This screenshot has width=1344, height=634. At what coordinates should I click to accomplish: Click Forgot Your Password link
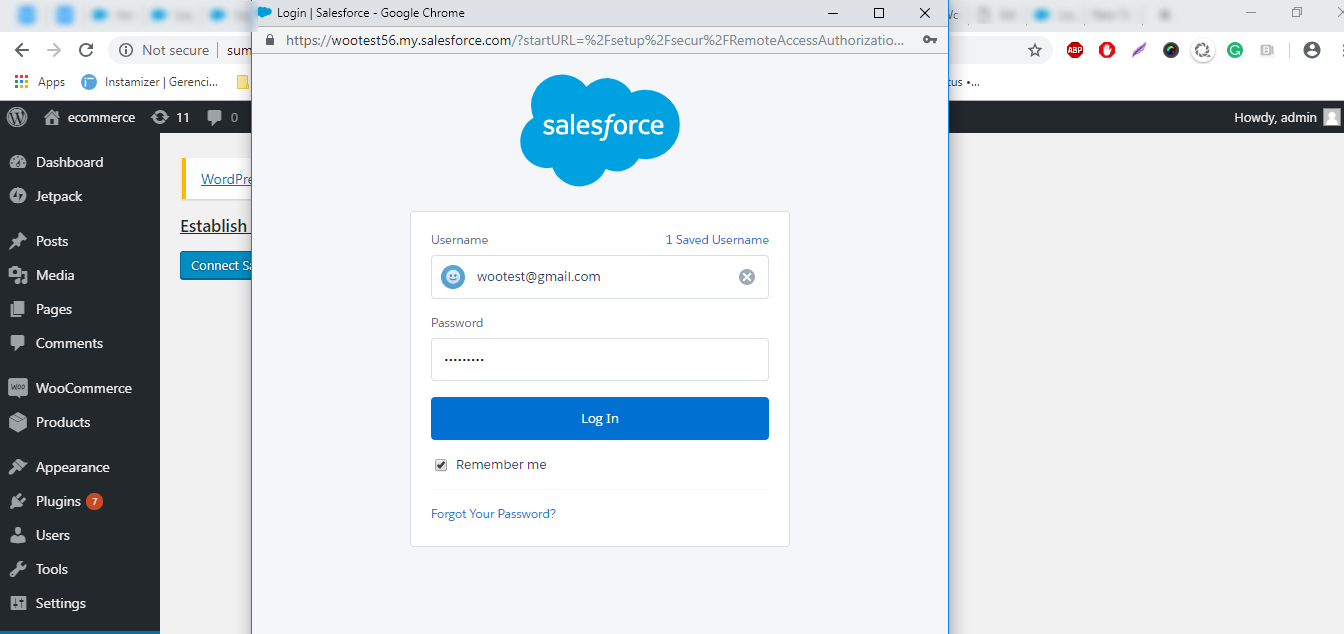point(493,514)
